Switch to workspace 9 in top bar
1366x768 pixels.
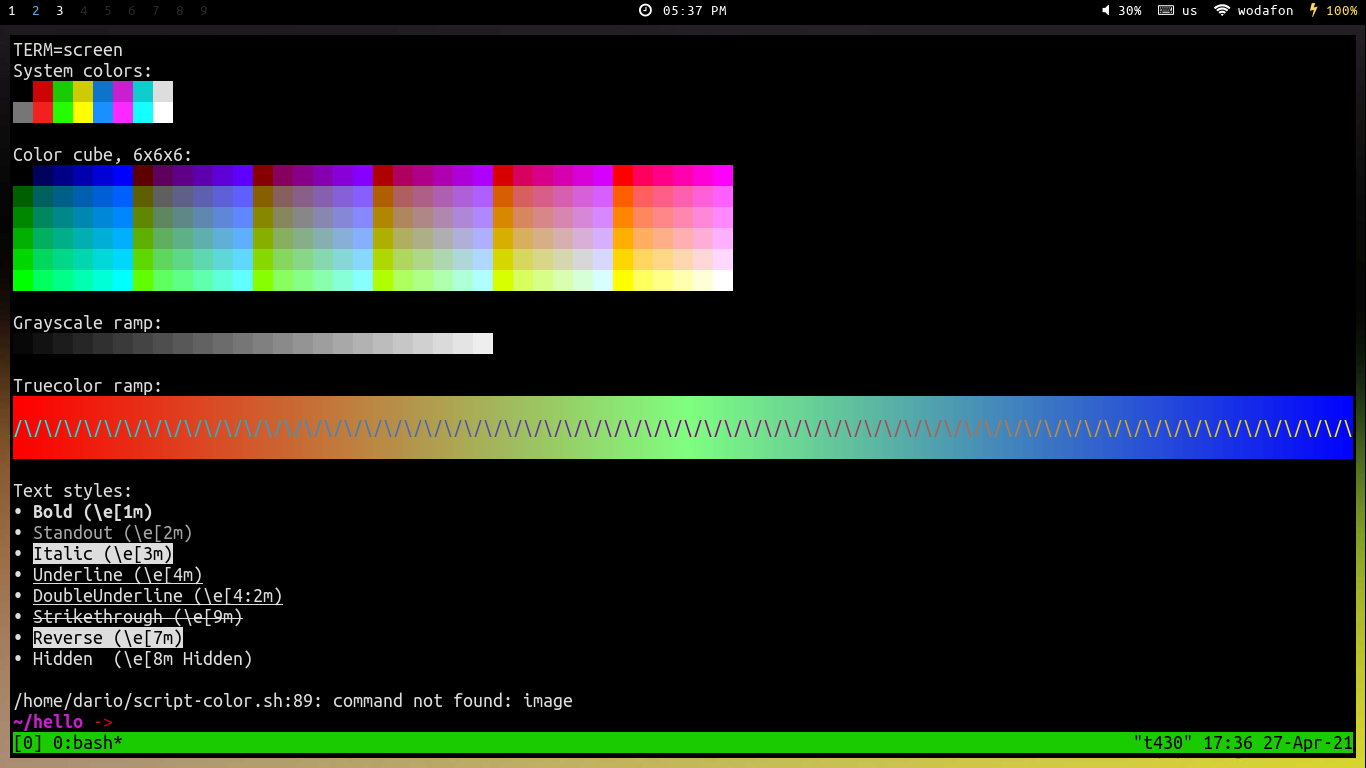[204, 10]
